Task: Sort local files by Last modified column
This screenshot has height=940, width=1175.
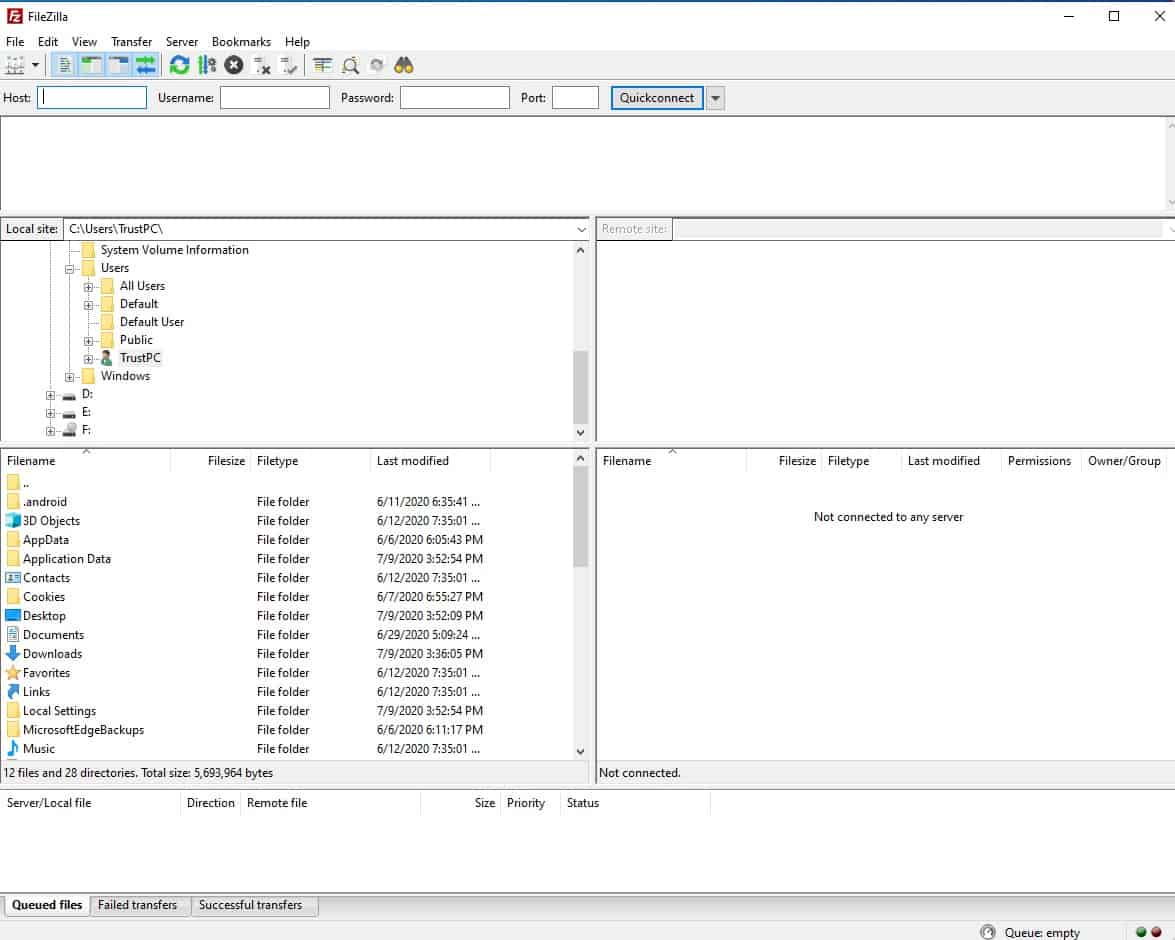Action: pos(413,461)
